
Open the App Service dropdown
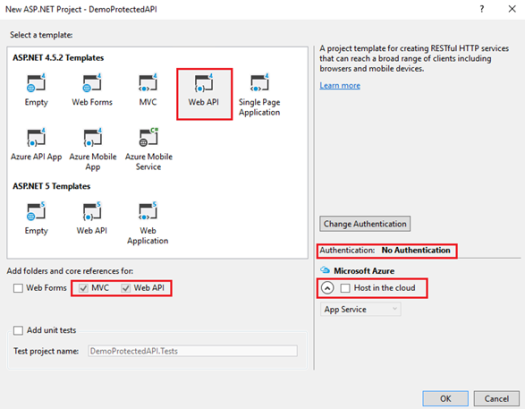click(360, 309)
